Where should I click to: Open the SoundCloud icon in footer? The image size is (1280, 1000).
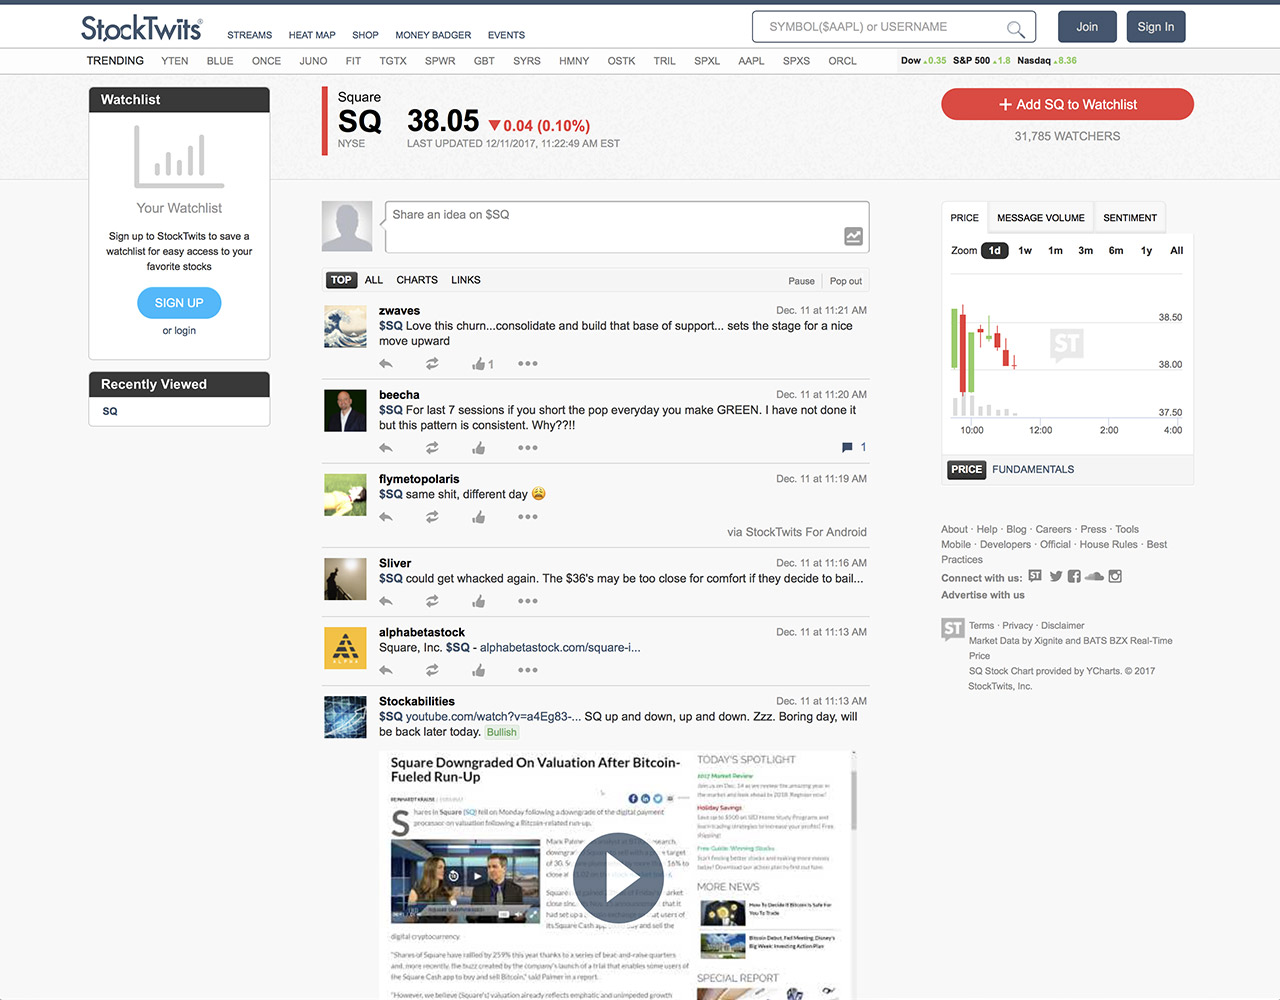click(1094, 576)
